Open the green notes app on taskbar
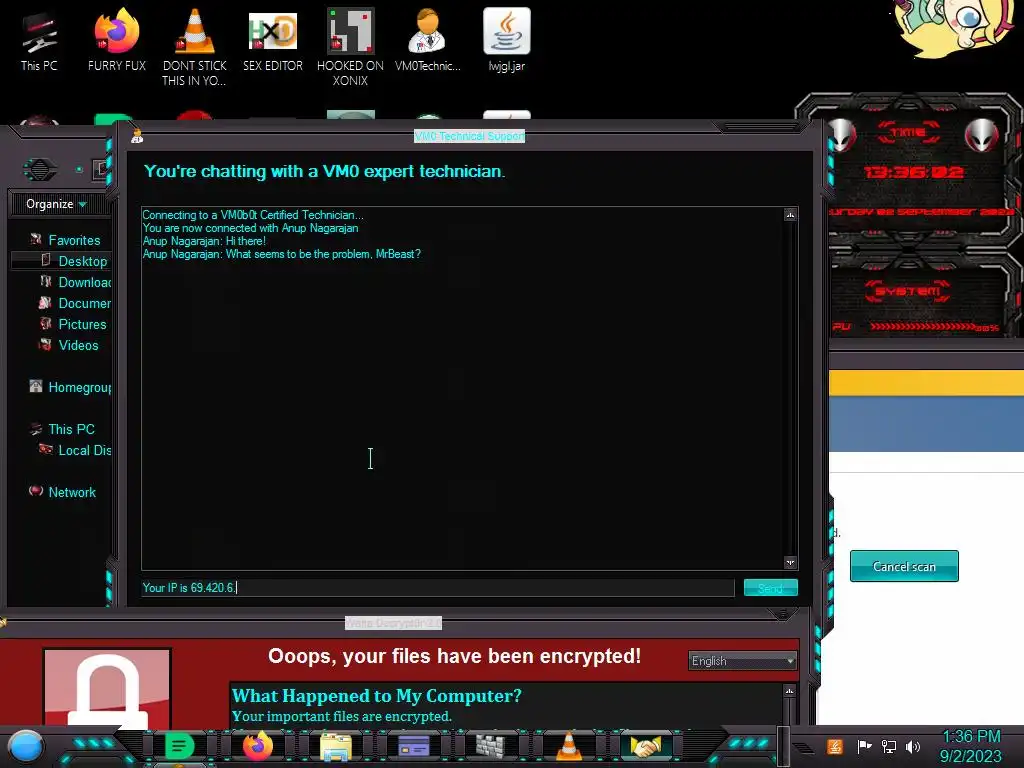 [179, 746]
